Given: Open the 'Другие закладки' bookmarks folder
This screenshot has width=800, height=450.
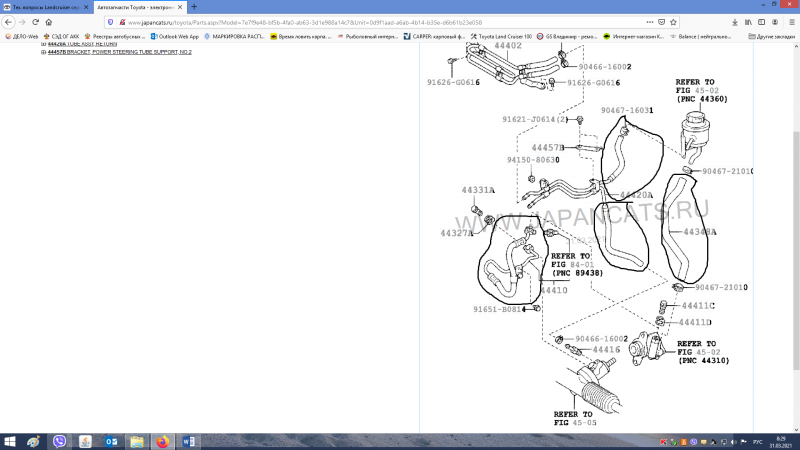Looking at the screenshot, I should pyautogui.click(x=775, y=35).
